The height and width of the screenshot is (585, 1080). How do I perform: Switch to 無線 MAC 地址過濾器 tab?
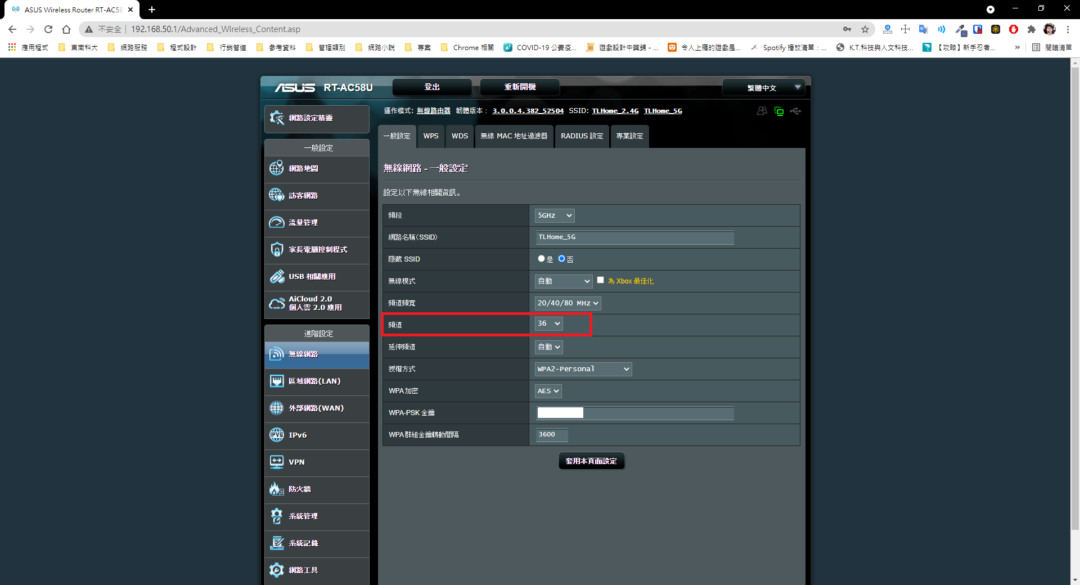pos(514,136)
